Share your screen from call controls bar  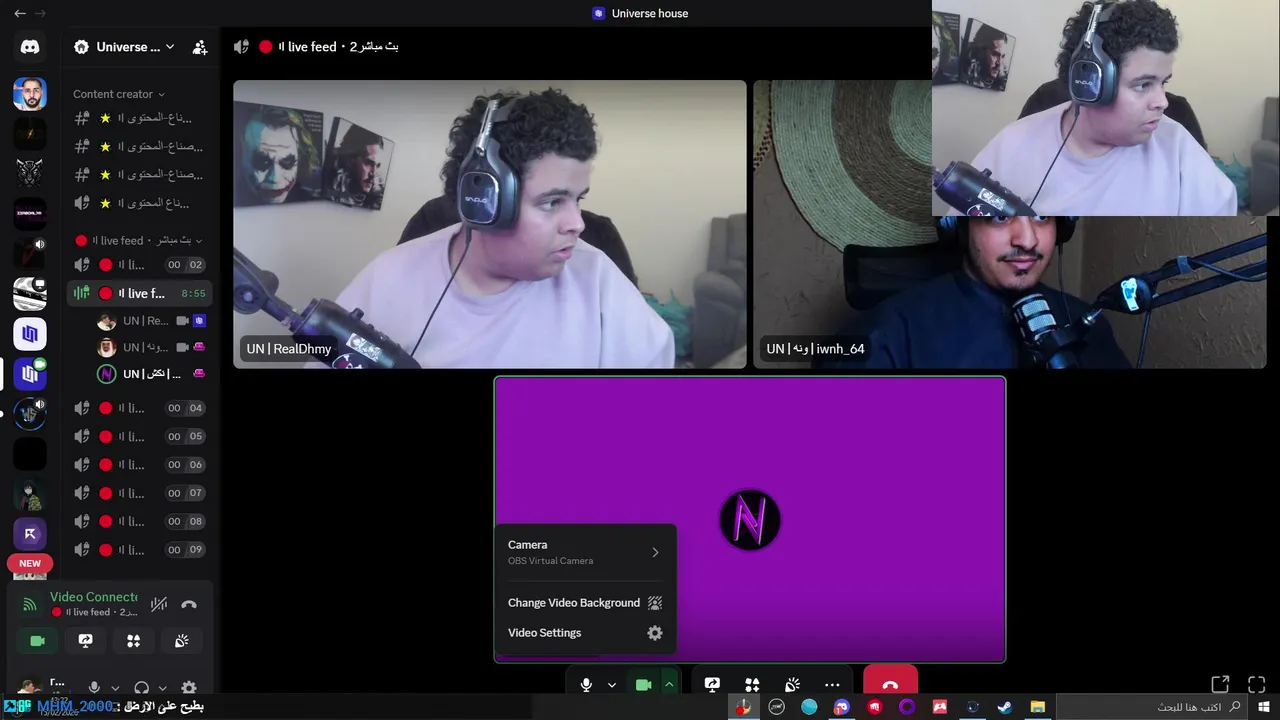point(712,685)
